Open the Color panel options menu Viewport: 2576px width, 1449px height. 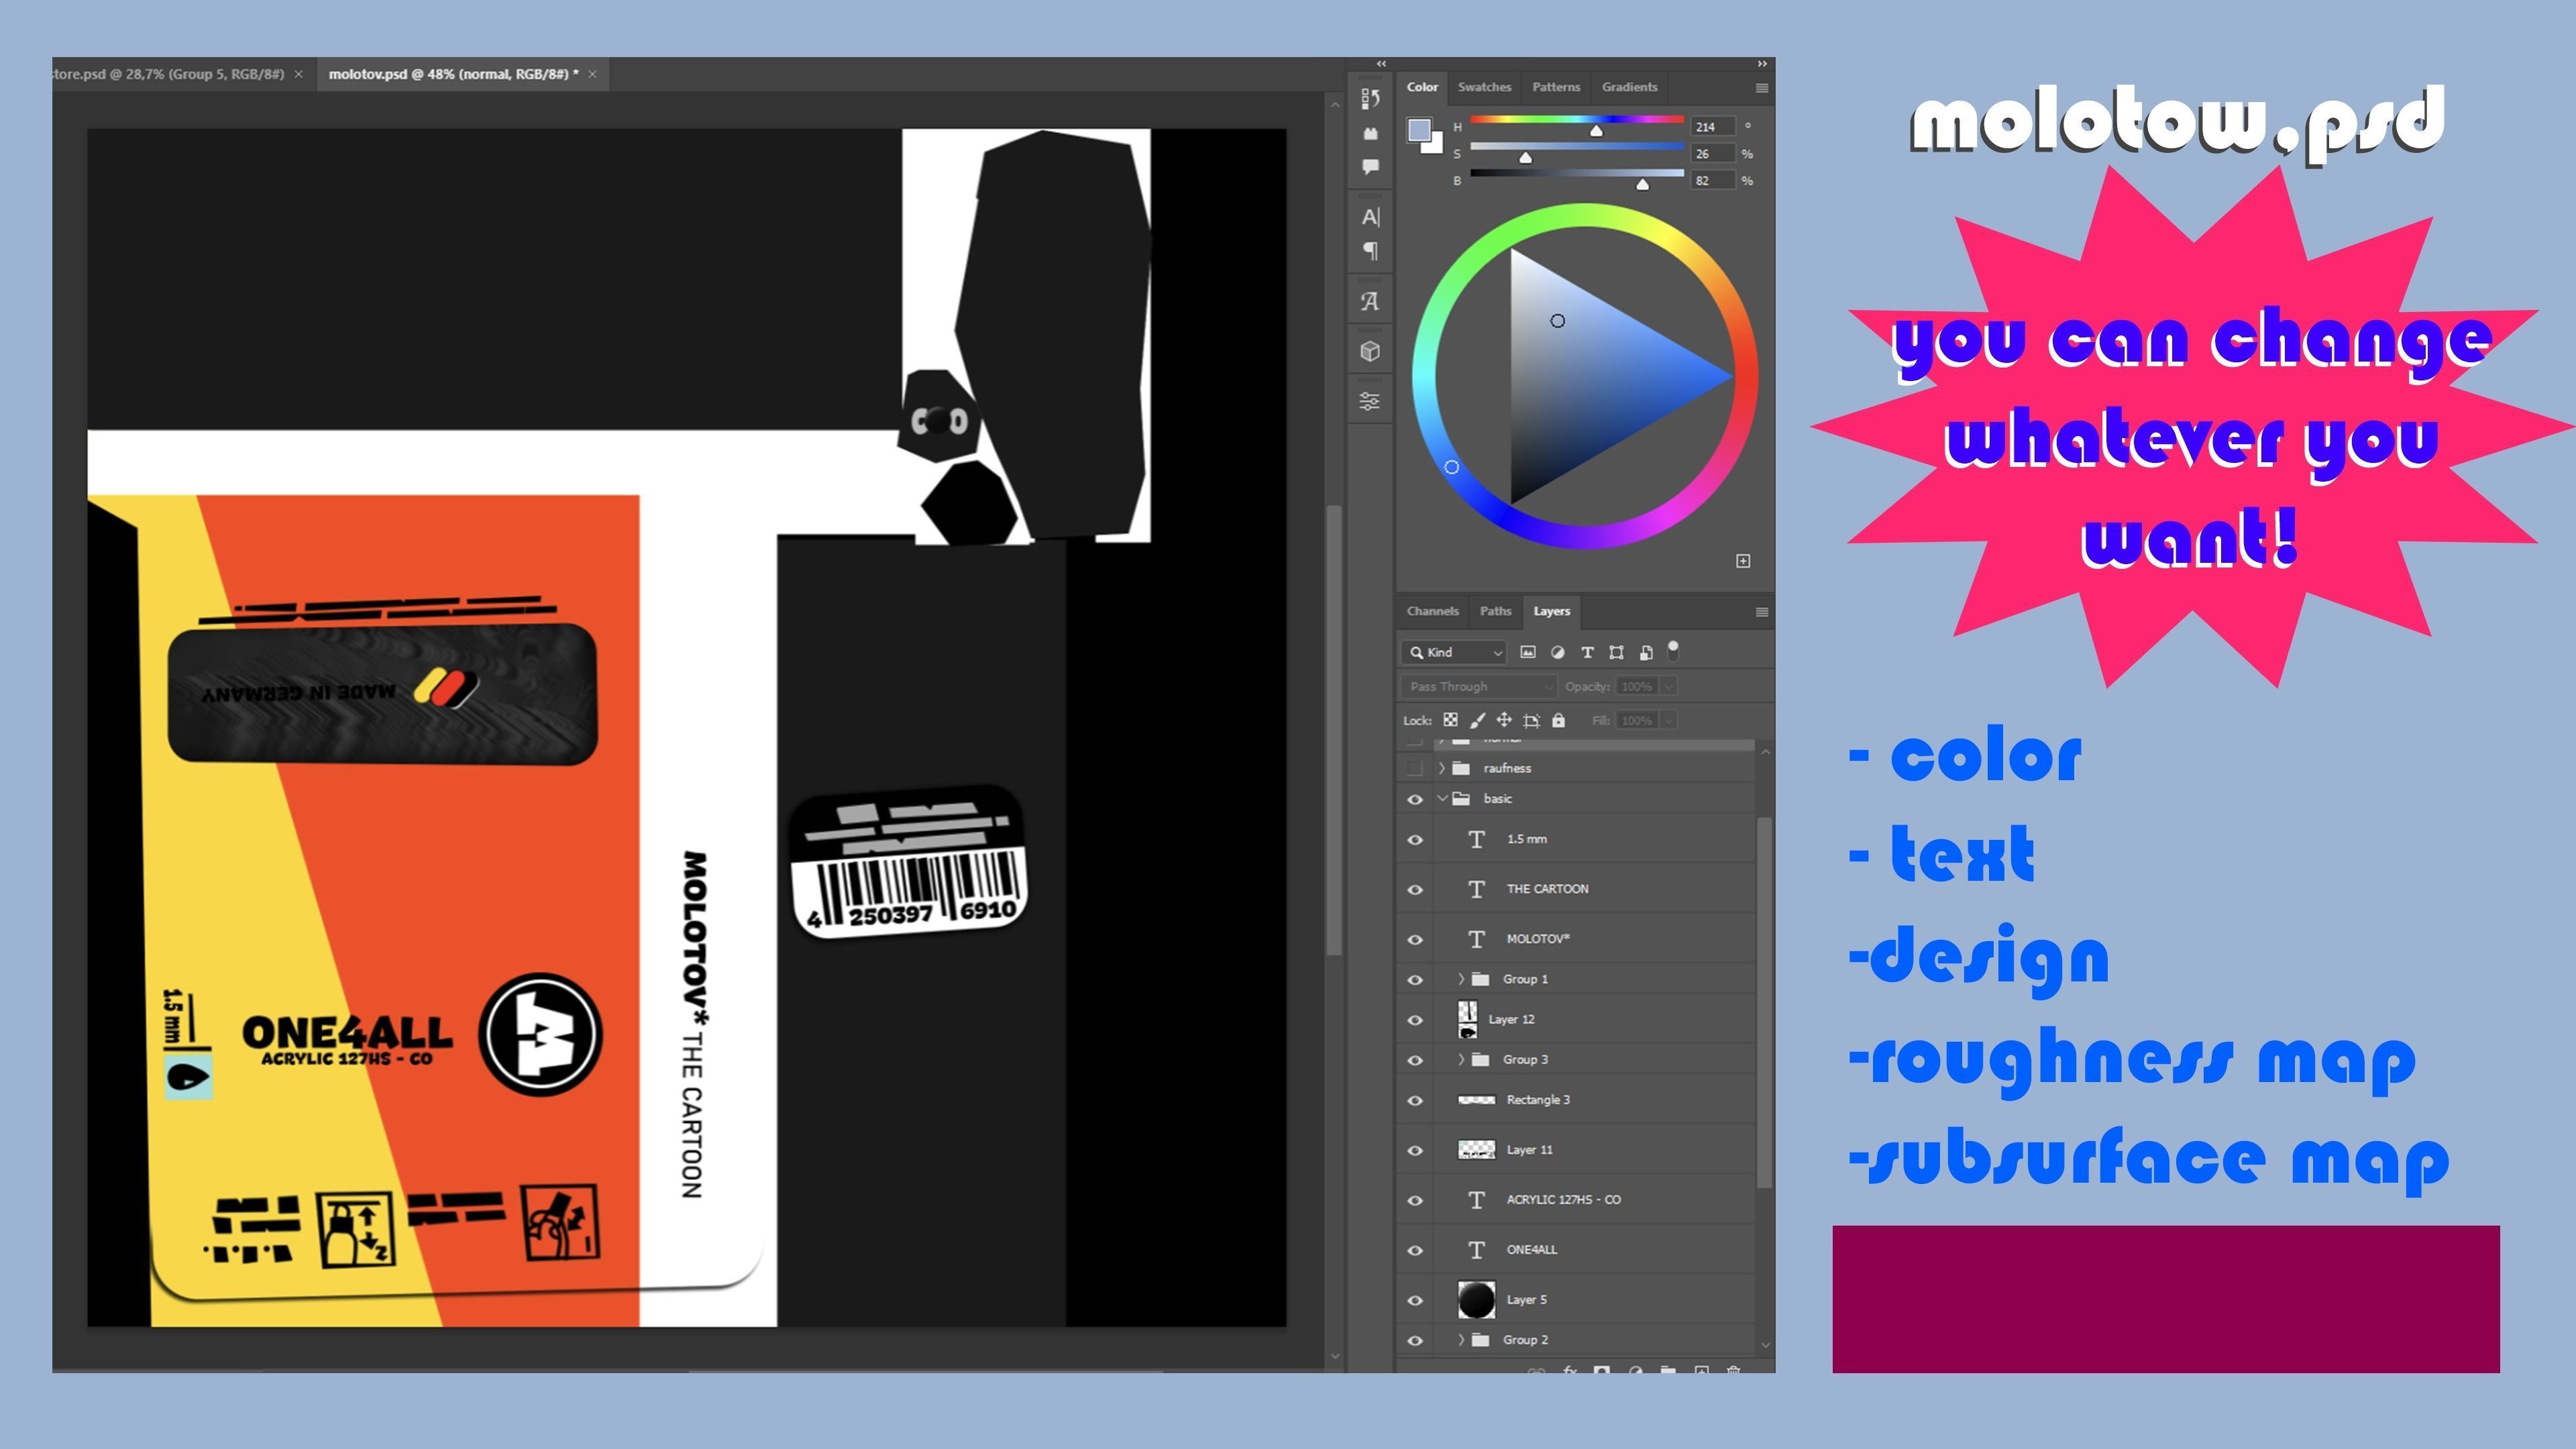[1762, 88]
